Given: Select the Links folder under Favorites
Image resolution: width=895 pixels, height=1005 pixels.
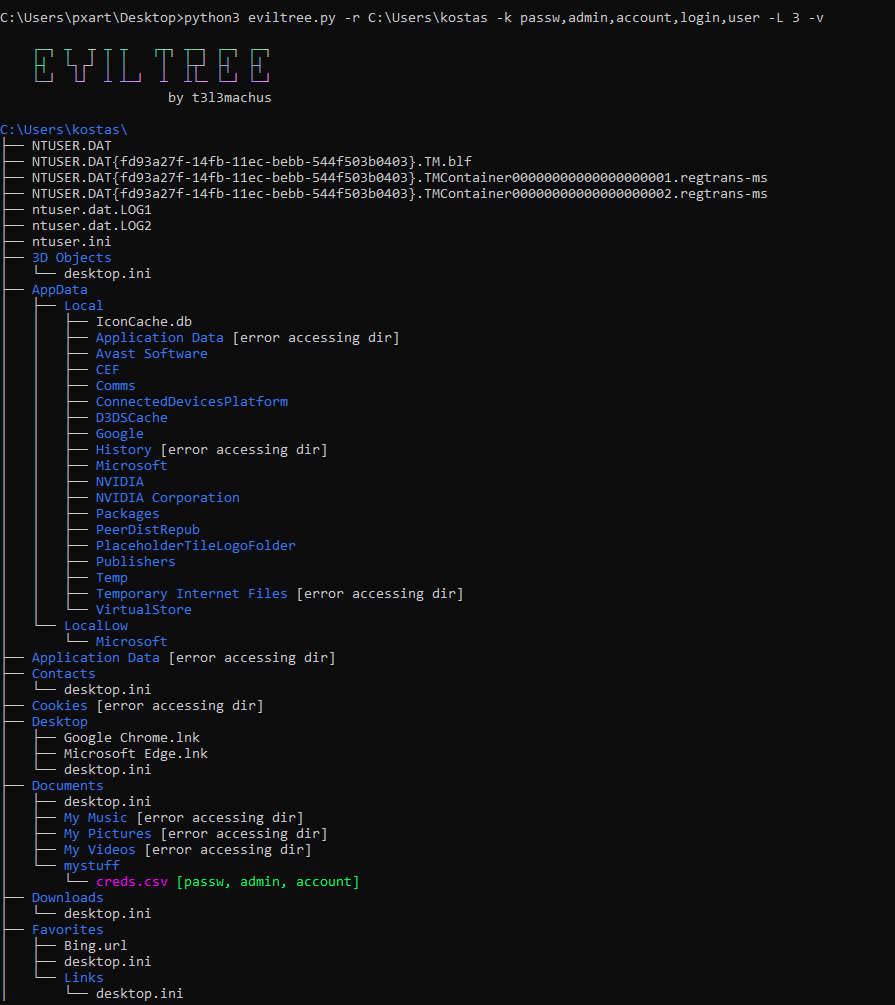Looking at the screenshot, I should (83, 977).
